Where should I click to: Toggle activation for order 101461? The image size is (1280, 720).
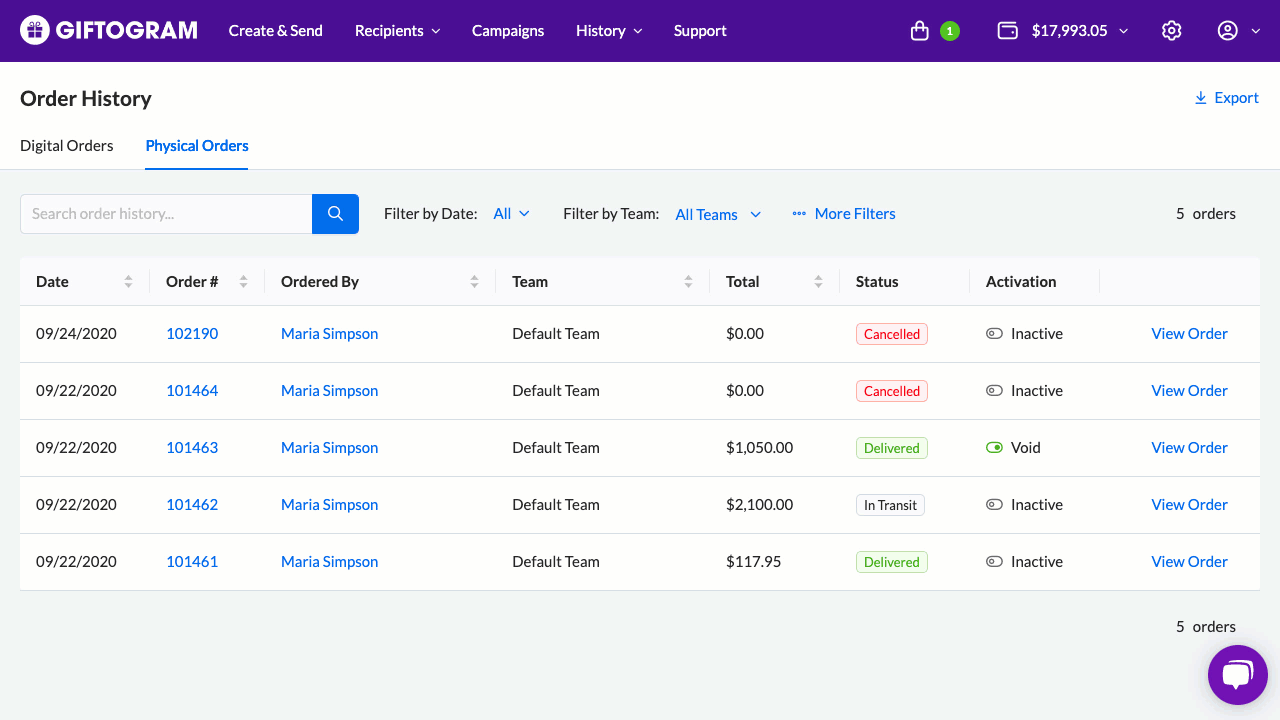[994, 562]
